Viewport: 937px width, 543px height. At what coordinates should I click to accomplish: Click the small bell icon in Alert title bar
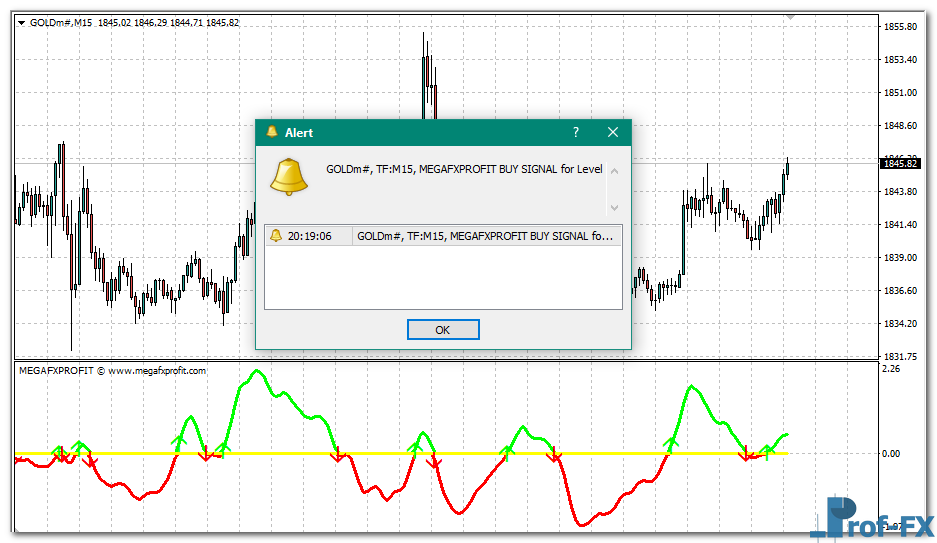tap(271, 132)
